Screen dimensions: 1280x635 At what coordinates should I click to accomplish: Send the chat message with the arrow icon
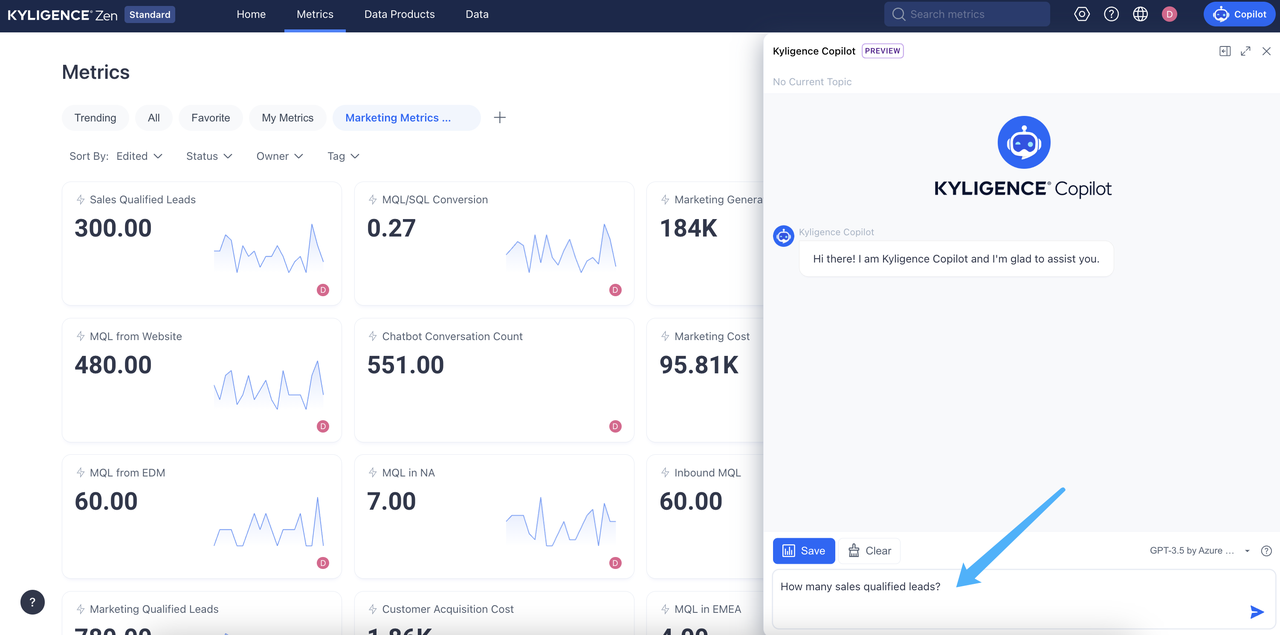coord(1257,611)
